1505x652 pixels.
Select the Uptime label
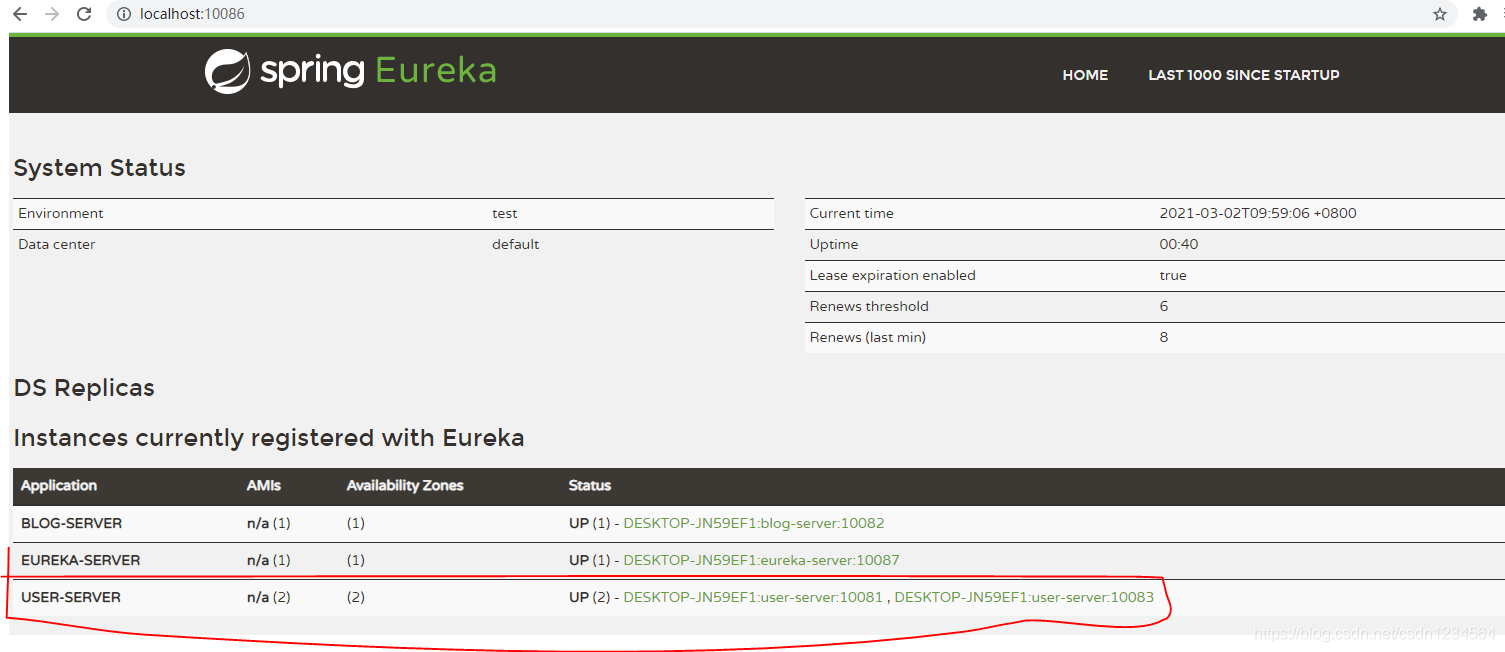pyautogui.click(x=834, y=244)
